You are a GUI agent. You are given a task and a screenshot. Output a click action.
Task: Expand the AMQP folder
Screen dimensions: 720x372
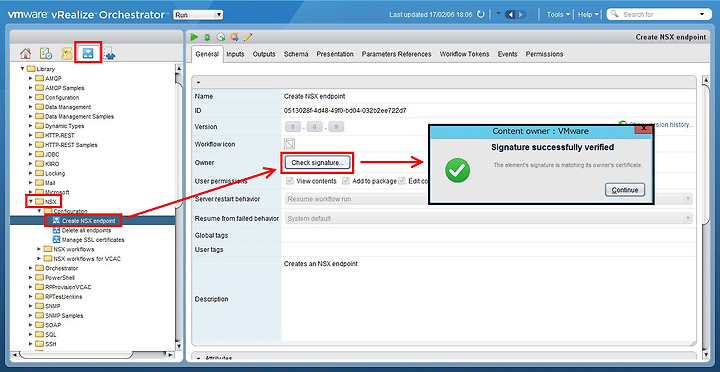click(31, 79)
